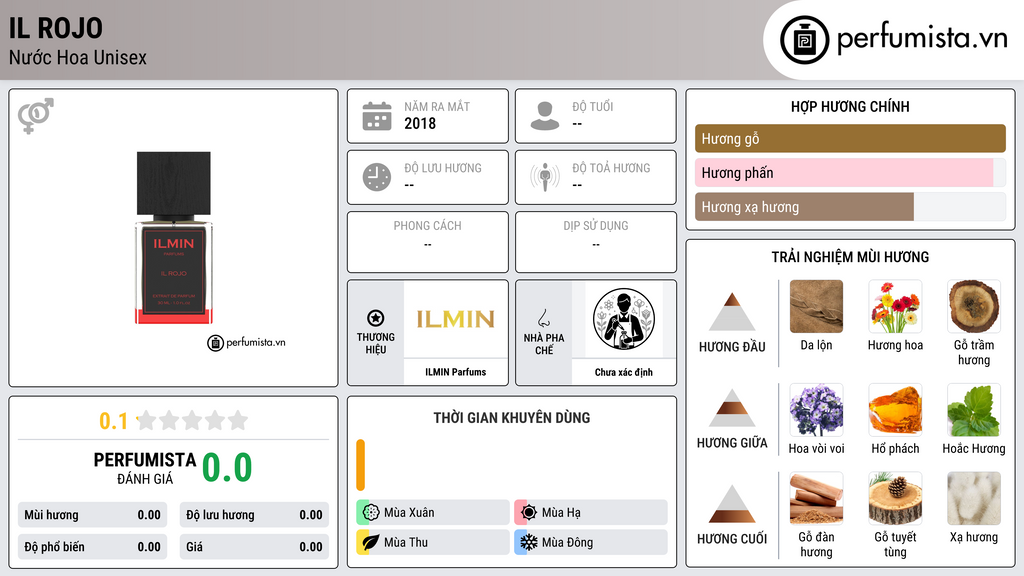Screen dimensions: 1024x576
Task: Select the Mùa Đông season chip
Action: point(591,542)
